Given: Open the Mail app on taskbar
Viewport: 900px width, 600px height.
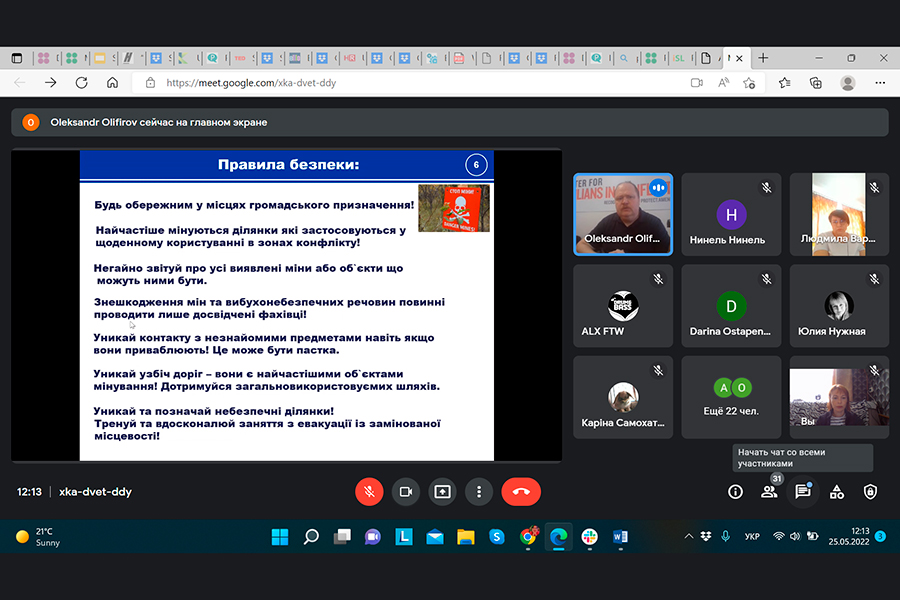Looking at the screenshot, I should click(x=435, y=537).
